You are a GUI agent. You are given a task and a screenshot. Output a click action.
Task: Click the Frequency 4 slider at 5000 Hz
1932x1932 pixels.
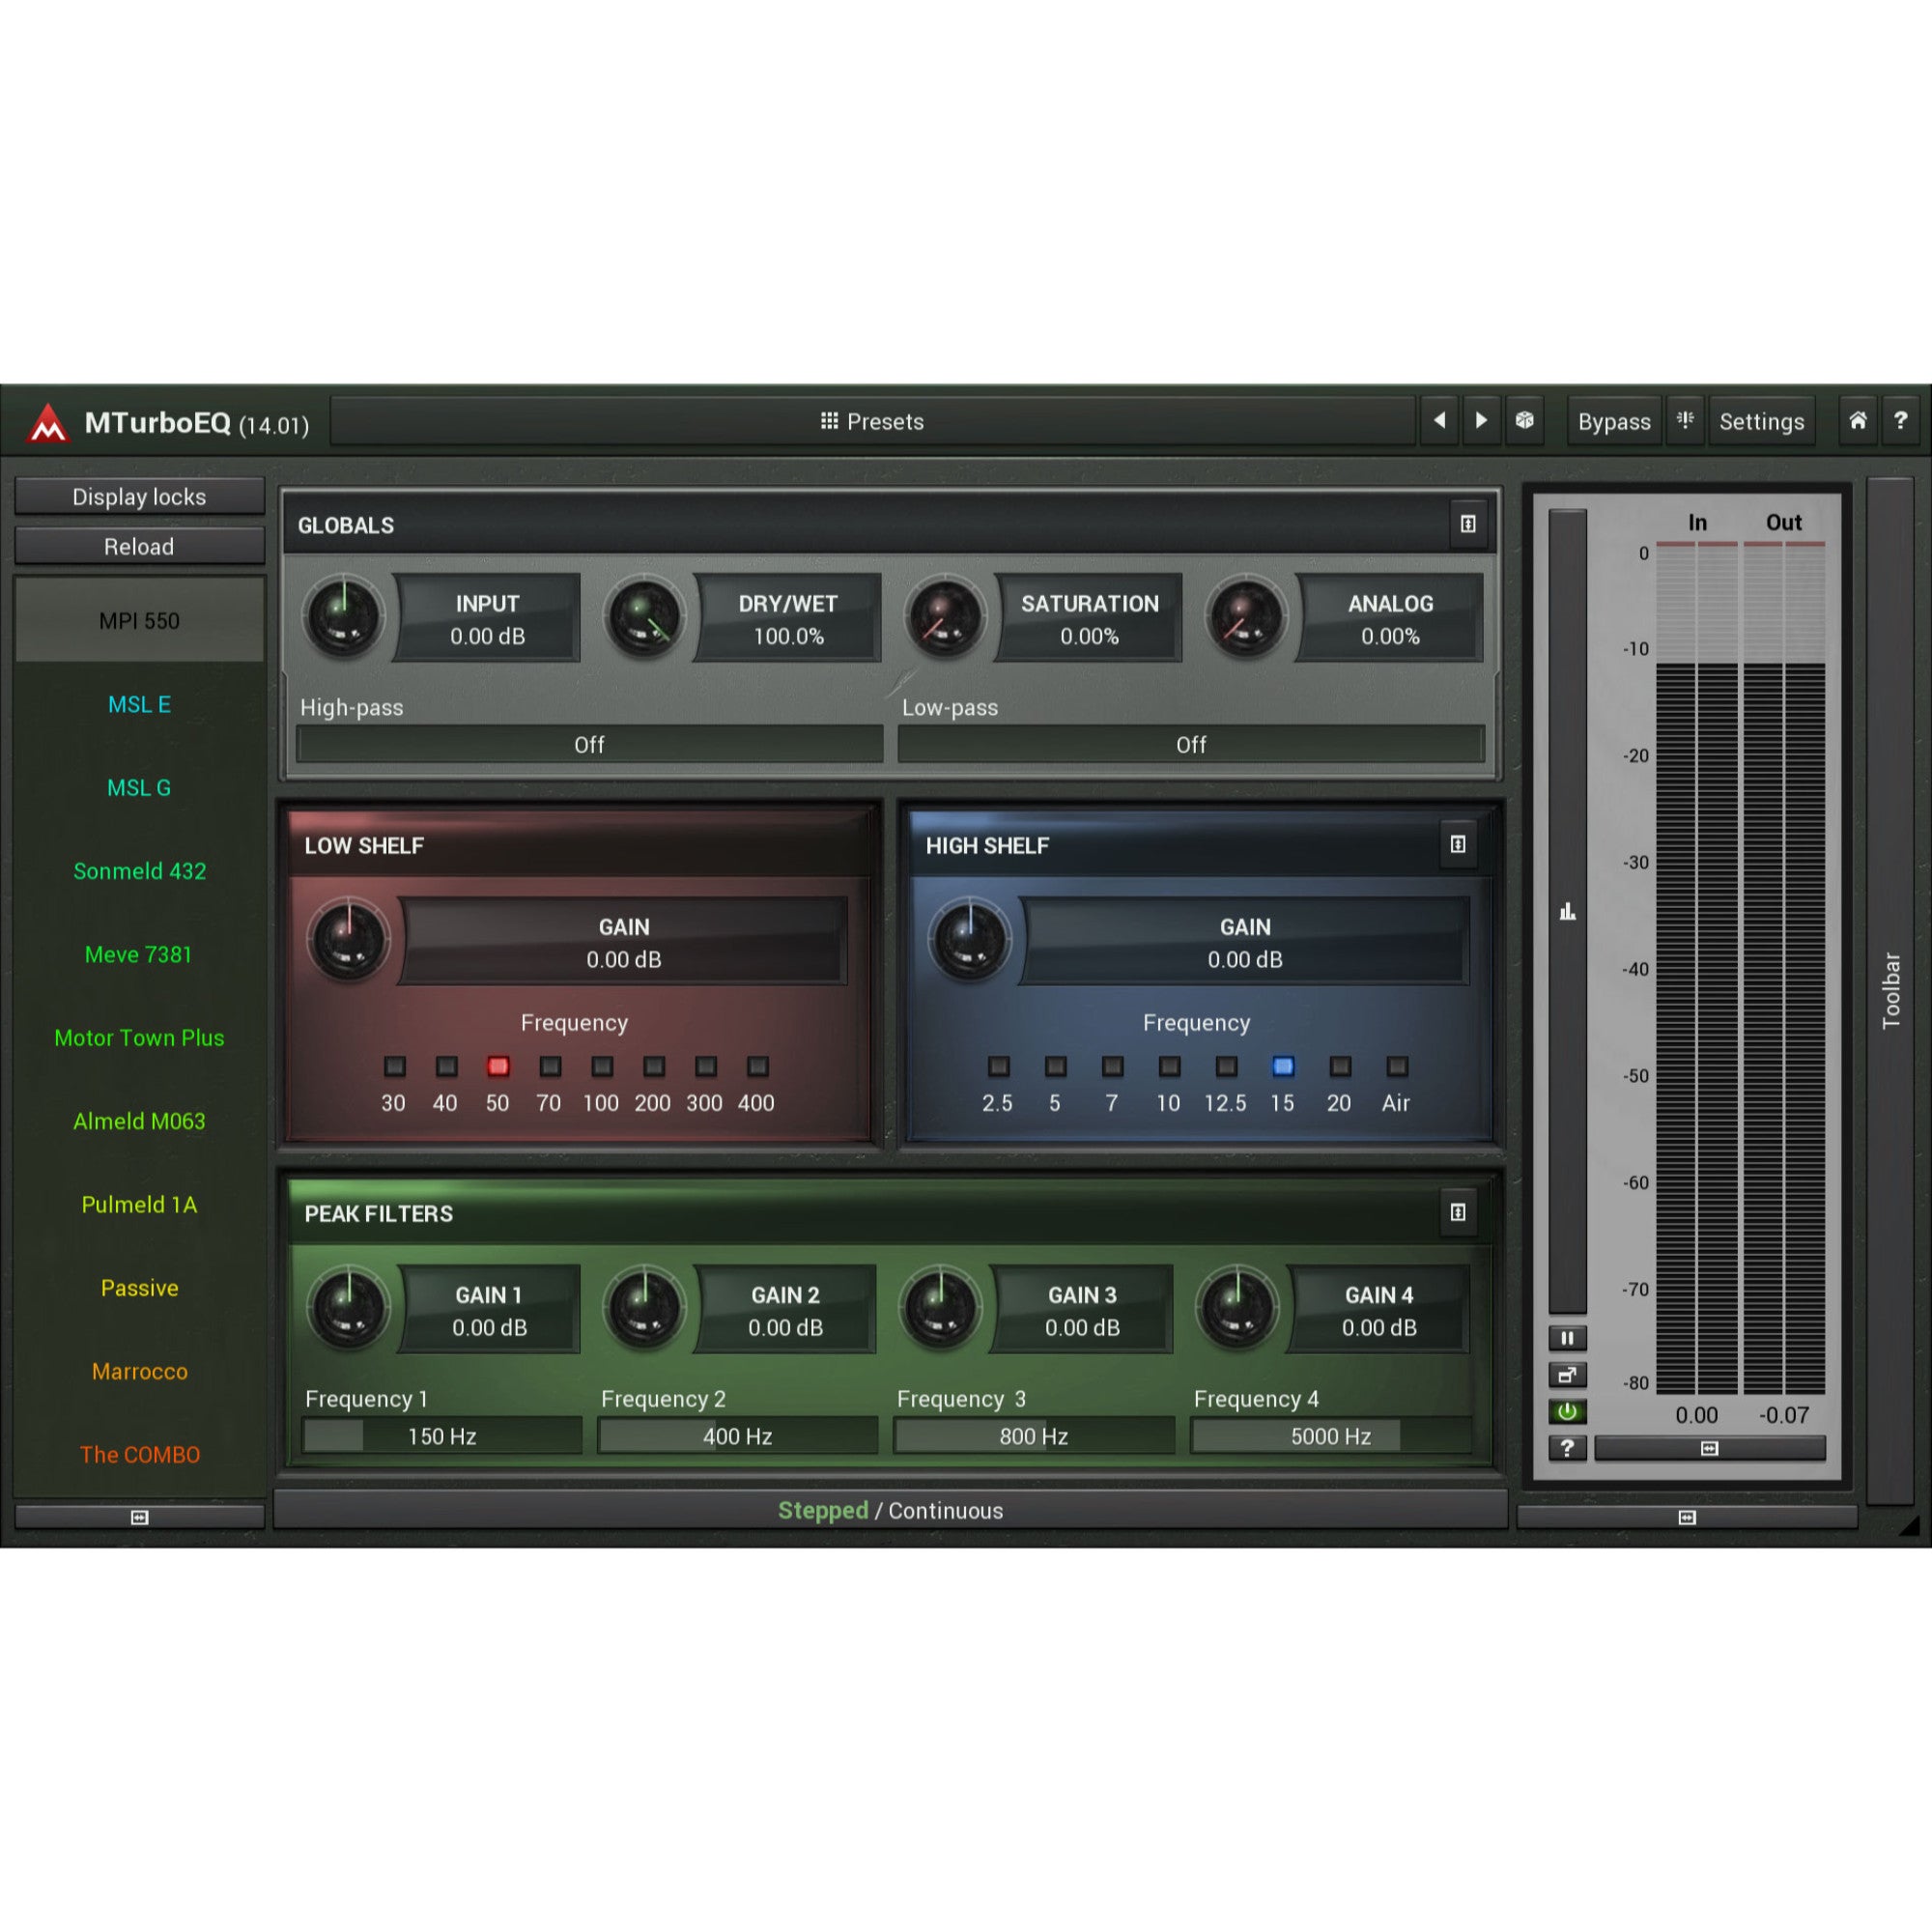coord(1331,1436)
